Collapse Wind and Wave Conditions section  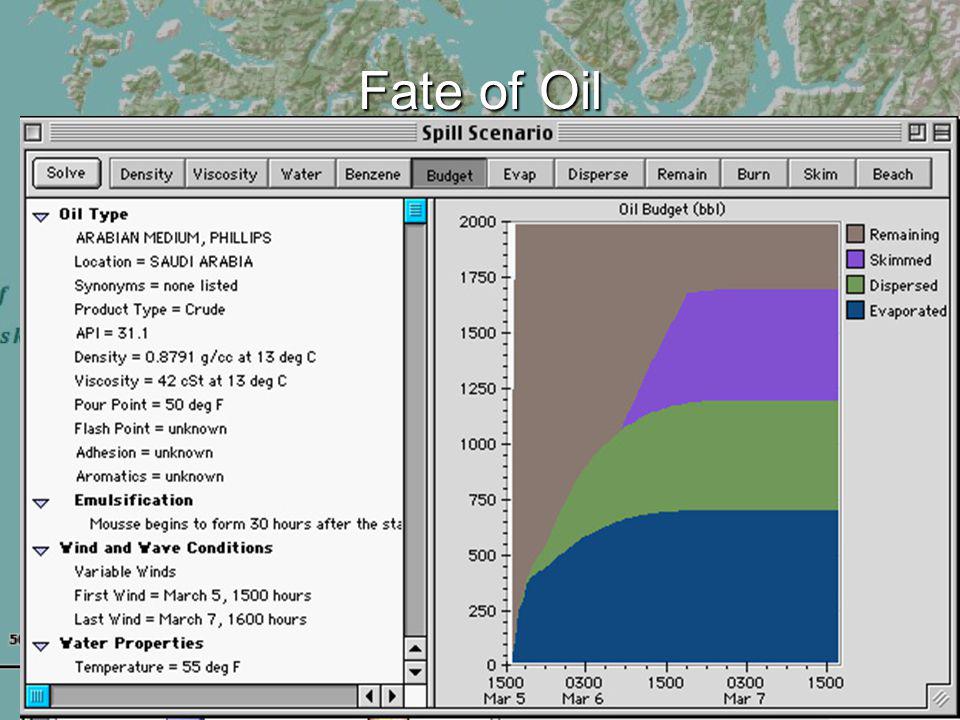41,550
